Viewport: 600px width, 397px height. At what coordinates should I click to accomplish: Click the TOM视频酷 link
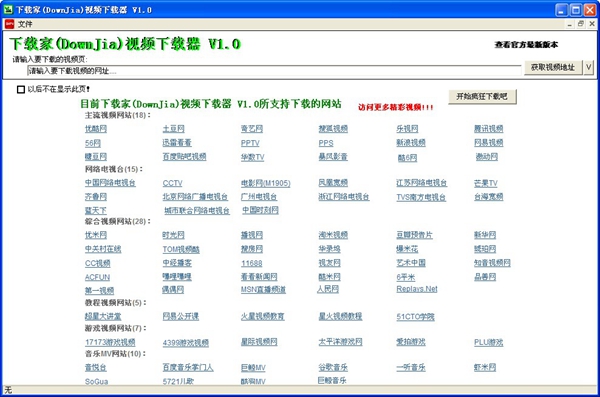pyautogui.click(x=181, y=250)
